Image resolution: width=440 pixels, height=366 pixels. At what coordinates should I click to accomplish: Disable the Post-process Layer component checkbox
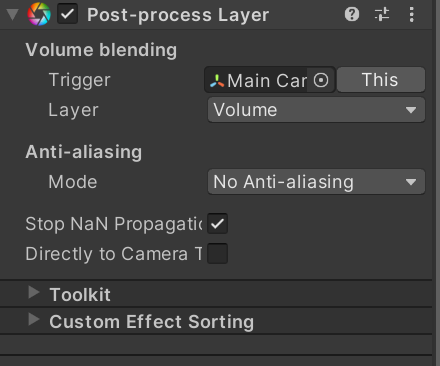click(68, 14)
